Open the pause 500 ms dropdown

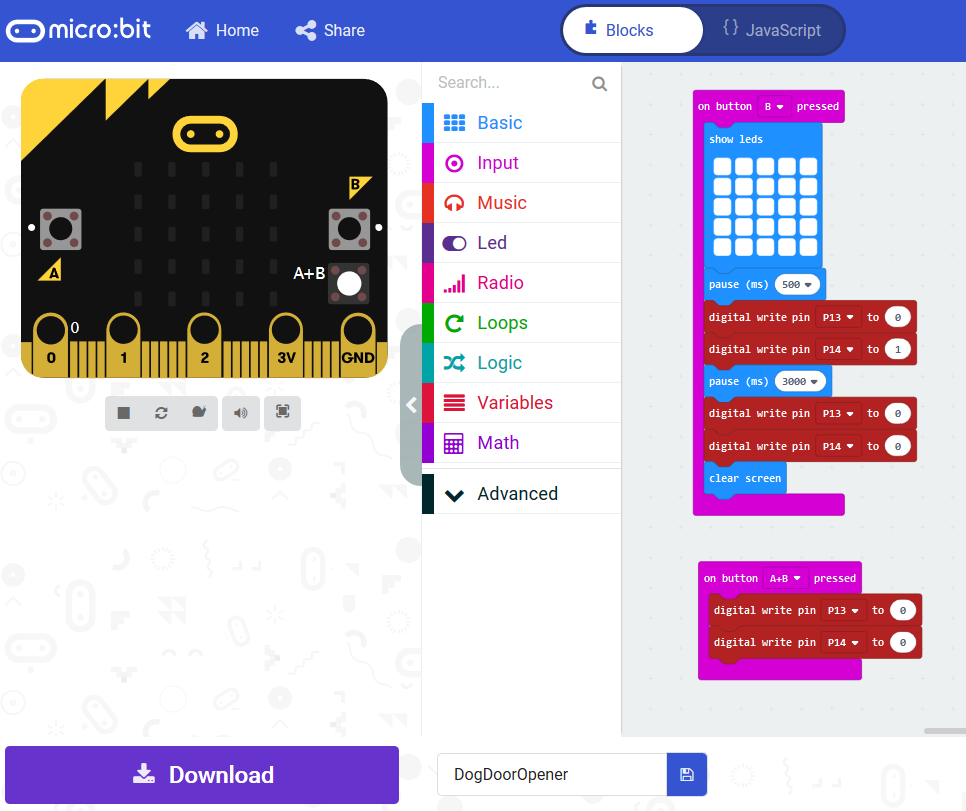pyautogui.click(x=797, y=285)
